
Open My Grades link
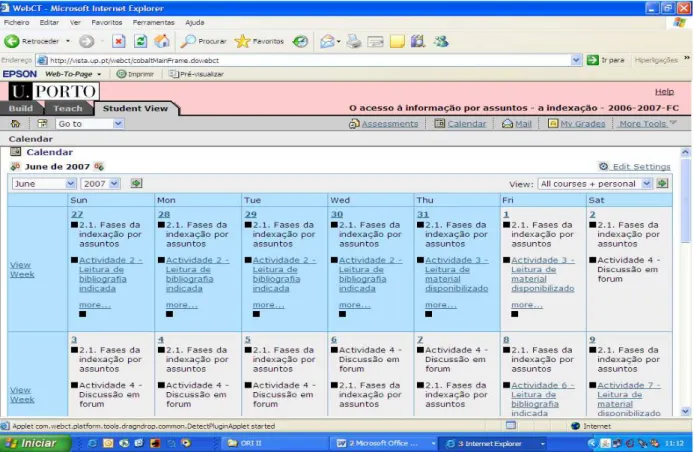582,124
